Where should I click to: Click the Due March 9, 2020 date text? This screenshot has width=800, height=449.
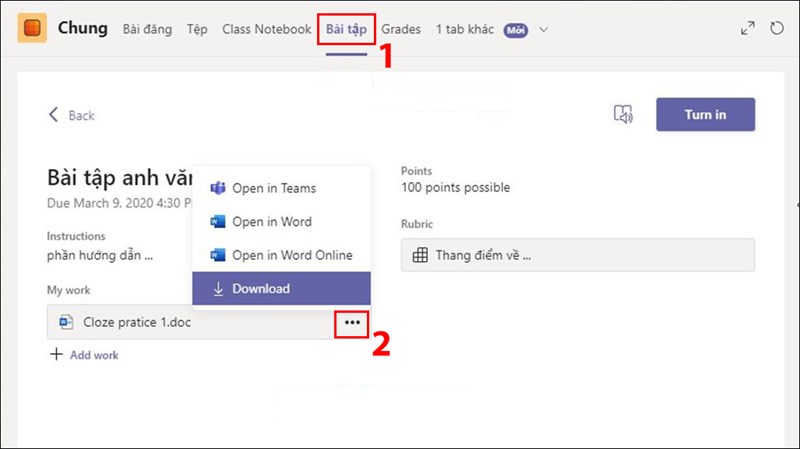point(119,203)
